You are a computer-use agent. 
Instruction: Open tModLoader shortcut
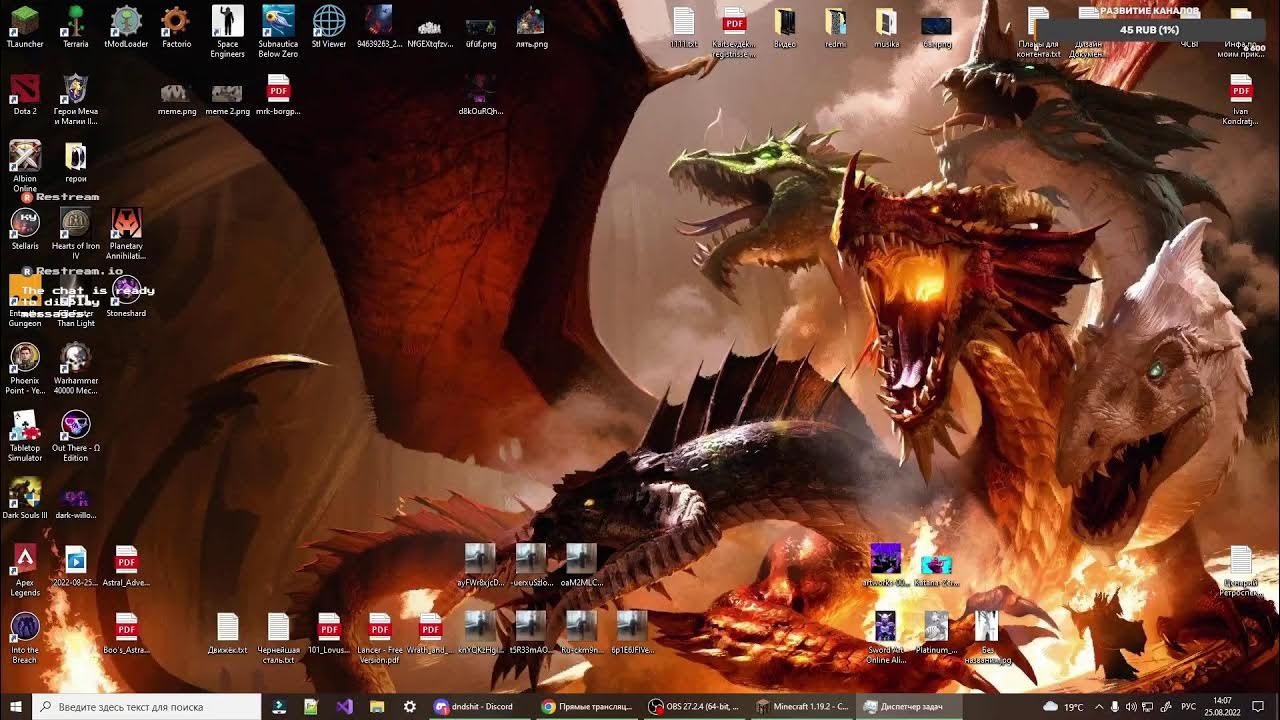point(126,27)
